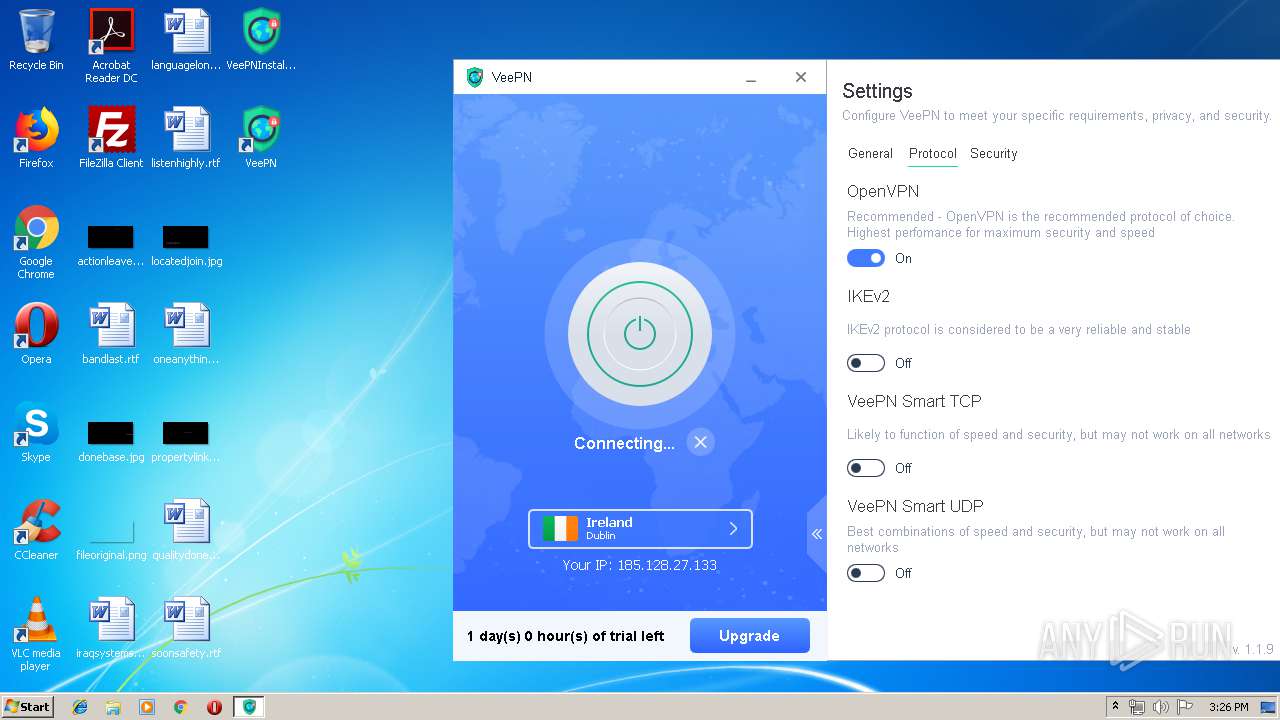Click the volume speaker tray icon

click(1161, 707)
